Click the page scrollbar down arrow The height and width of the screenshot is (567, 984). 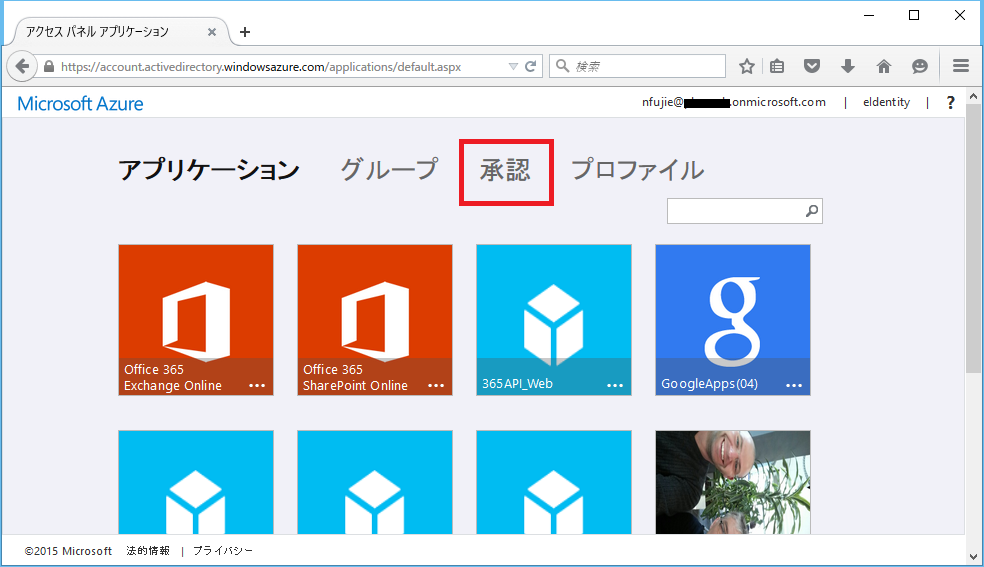pyautogui.click(x=973, y=556)
